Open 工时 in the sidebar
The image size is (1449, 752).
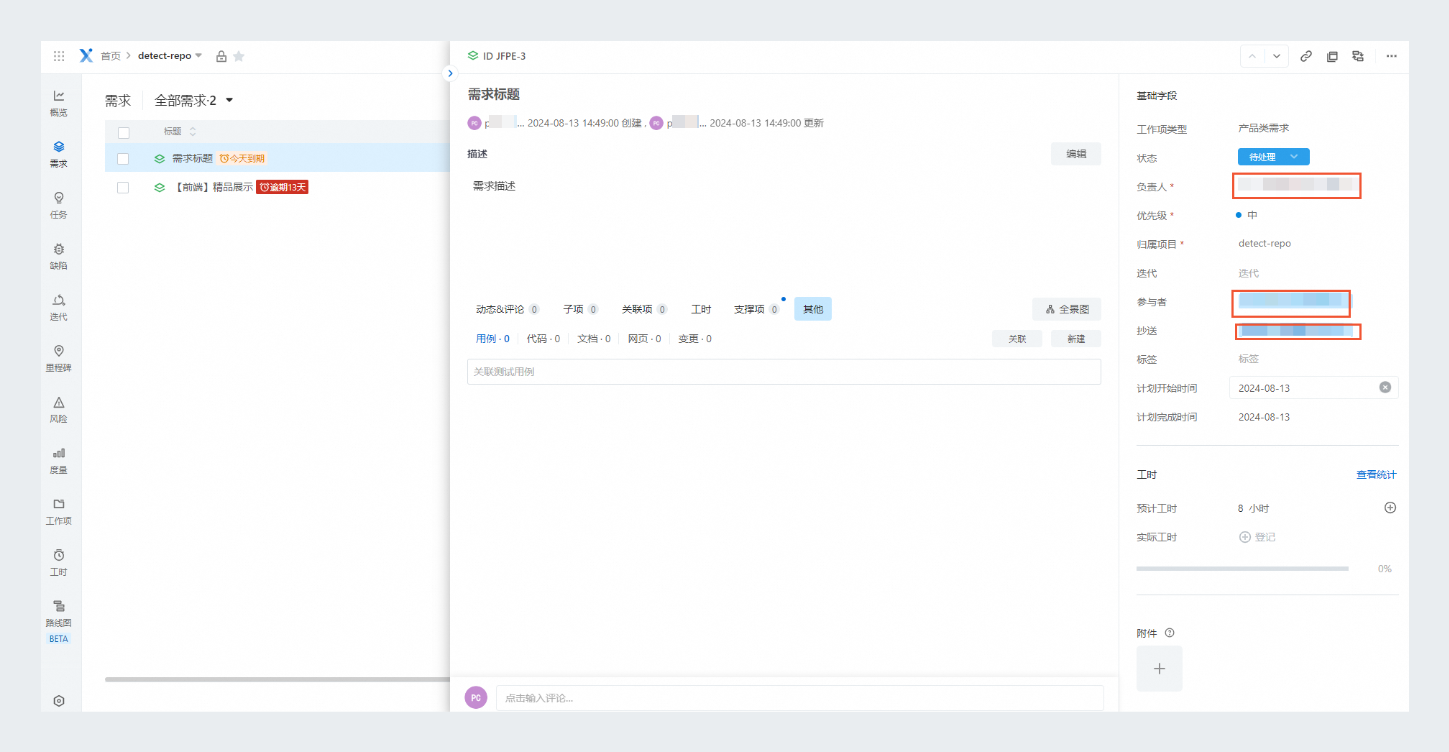click(59, 562)
